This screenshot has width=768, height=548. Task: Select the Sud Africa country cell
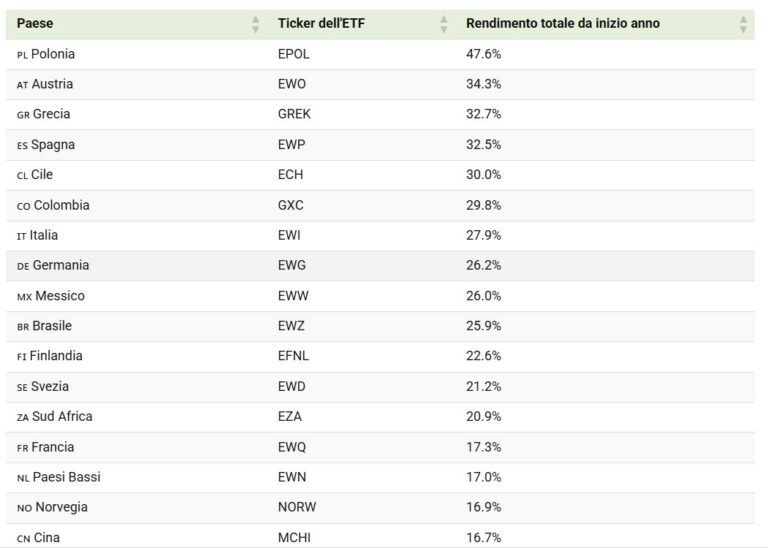pyautogui.click(x=54, y=417)
